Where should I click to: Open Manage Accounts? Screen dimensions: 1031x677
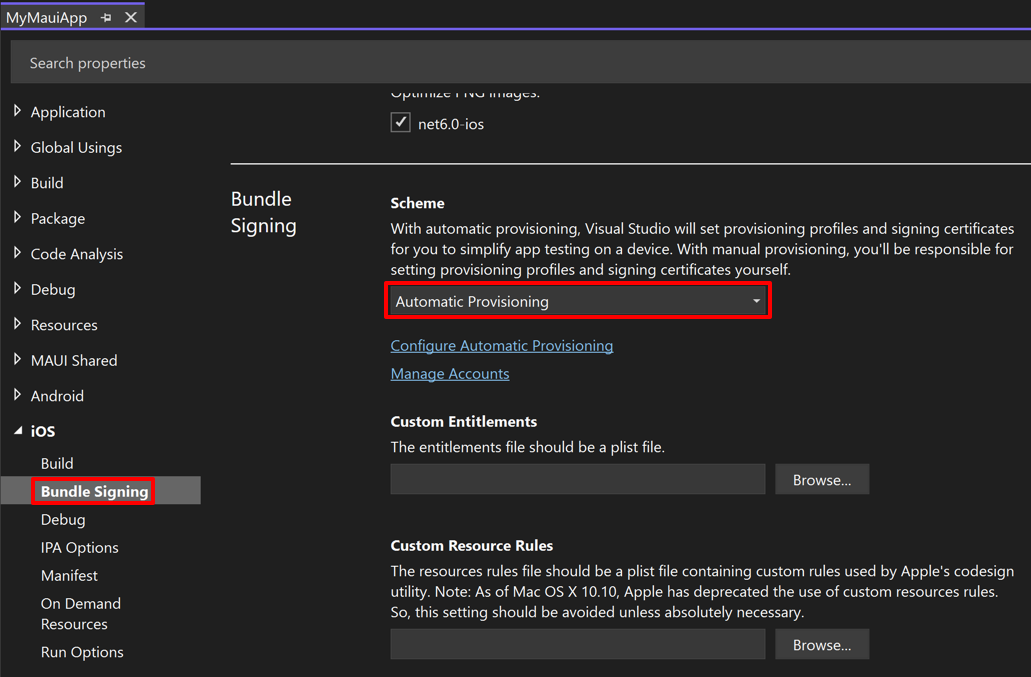click(449, 373)
